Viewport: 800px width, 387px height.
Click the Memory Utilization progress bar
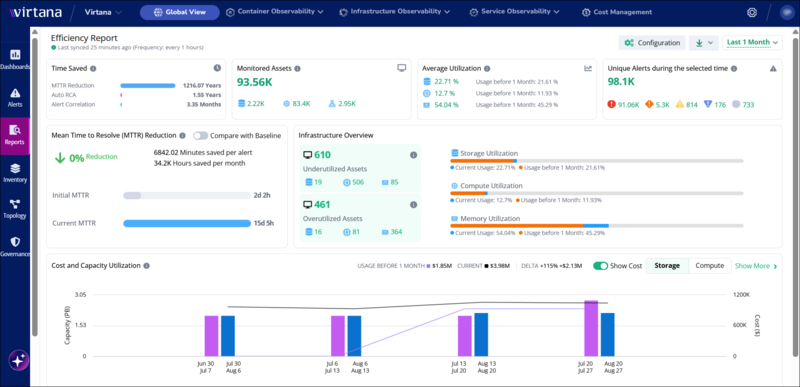pyautogui.click(x=596, y=225)
